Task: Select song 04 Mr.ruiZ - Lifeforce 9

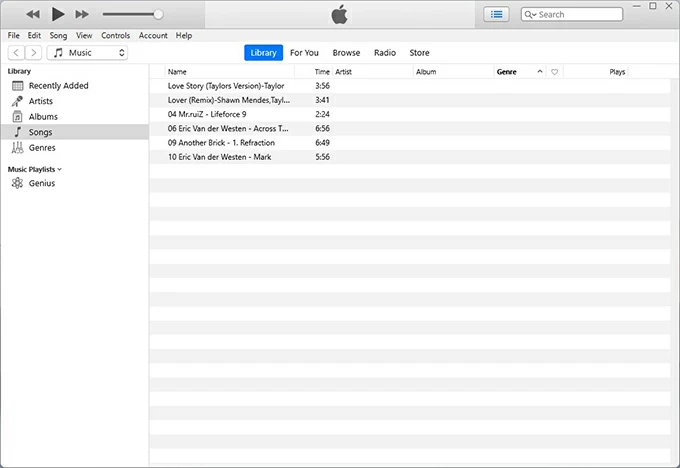Action: click(x=410, y=115)
